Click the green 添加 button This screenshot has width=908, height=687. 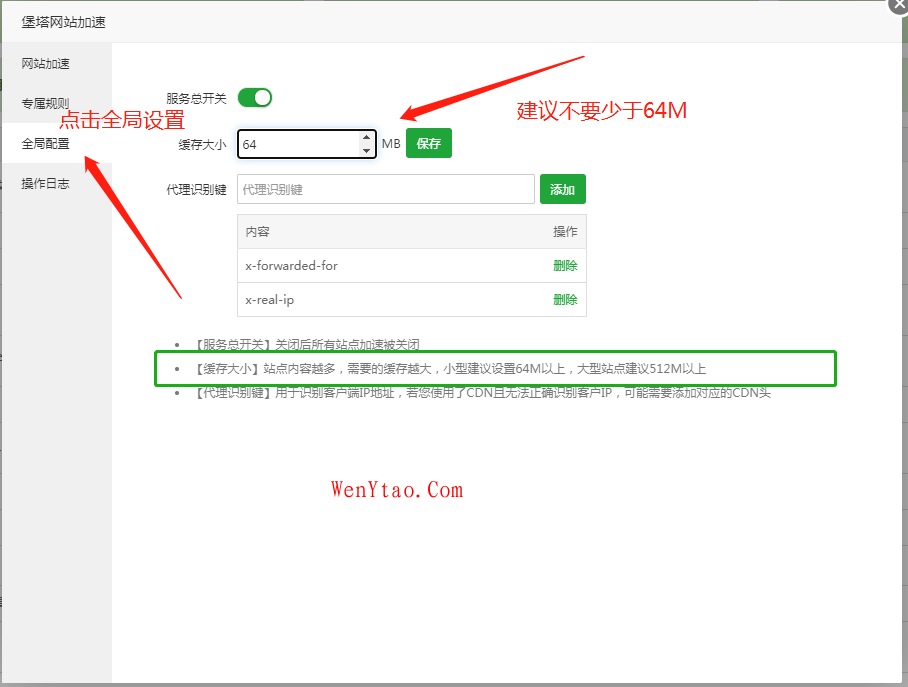click(x=562, y=189)
